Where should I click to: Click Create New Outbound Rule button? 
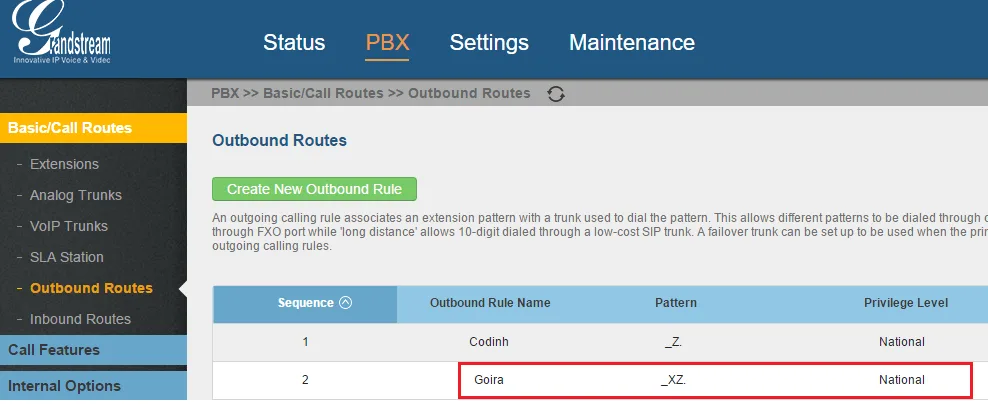(314, 189)
